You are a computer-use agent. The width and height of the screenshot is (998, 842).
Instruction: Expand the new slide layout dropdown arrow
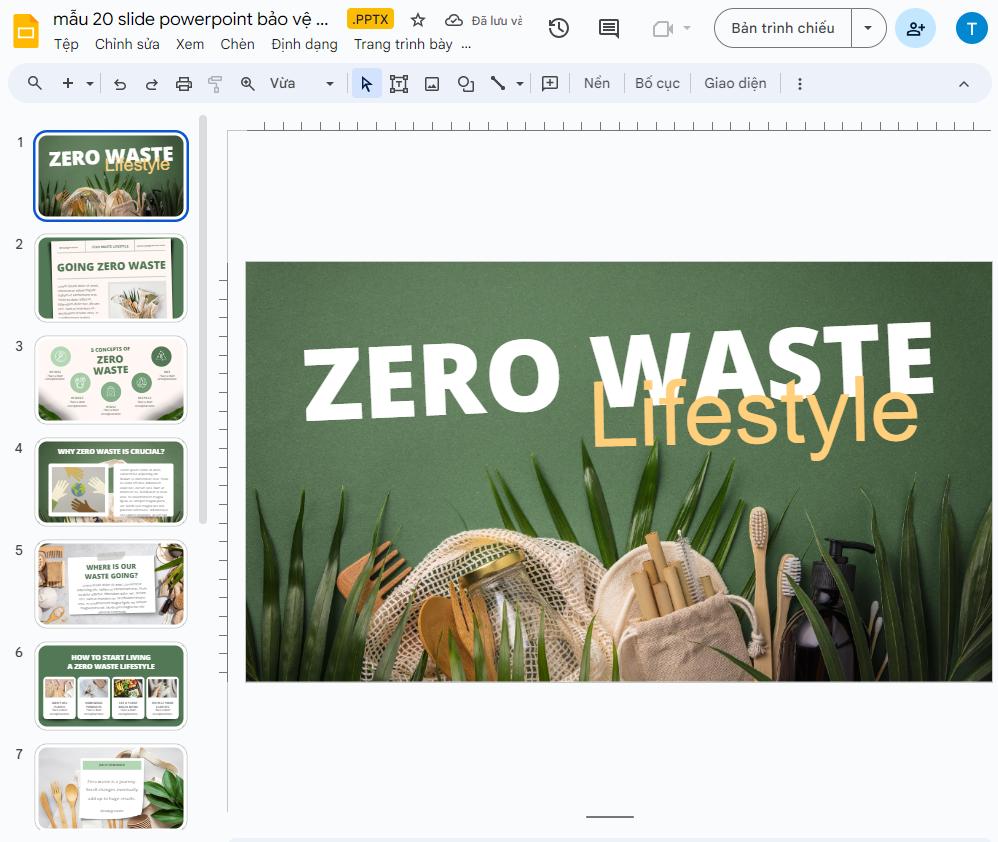90,83
